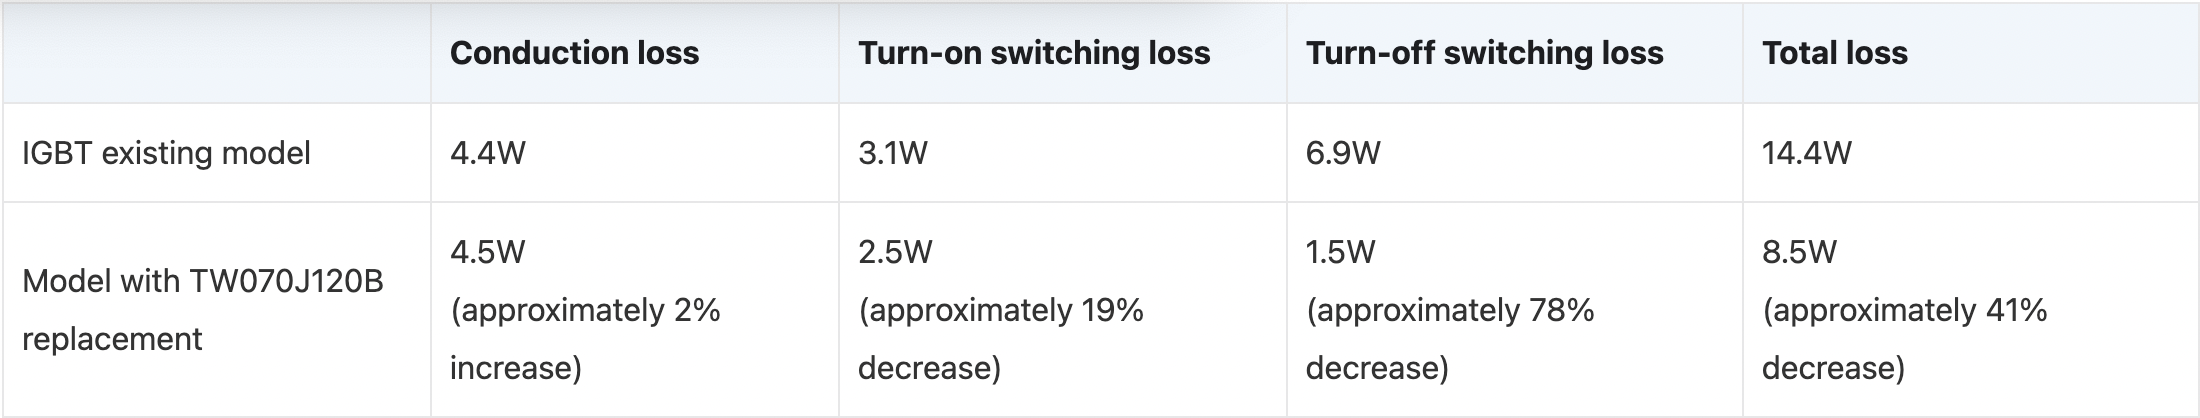The height and width of the screenshot is (418, 2200).
Task: Click the approximately 41% decrease note
Action: (x=1904, y=339)
